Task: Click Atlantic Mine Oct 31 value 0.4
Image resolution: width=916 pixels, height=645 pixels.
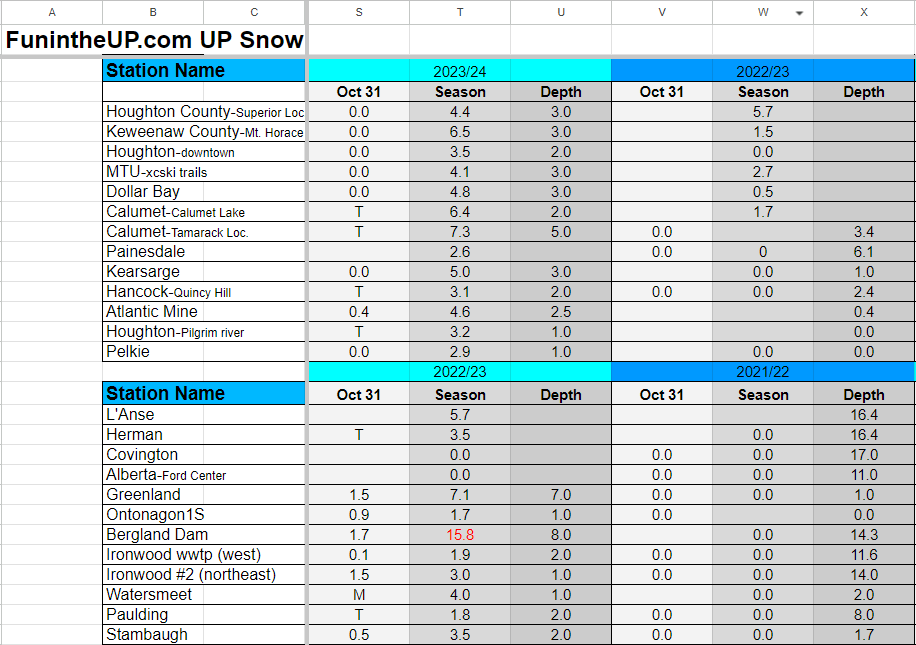Action: click(359, 311)
